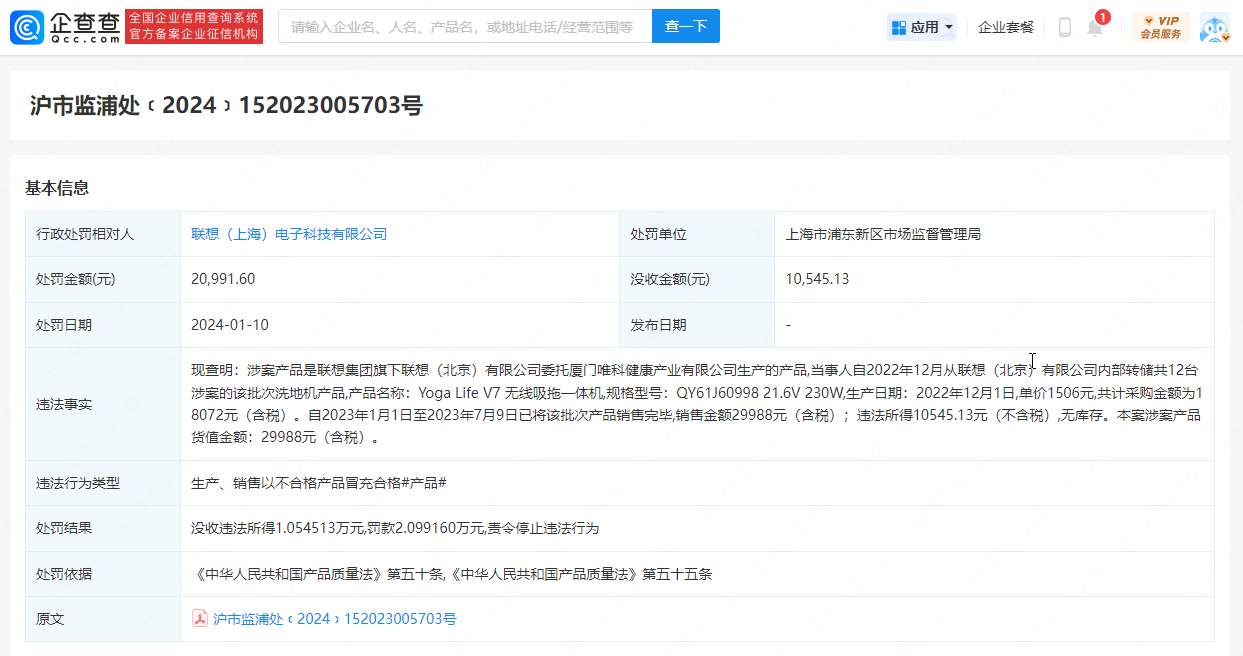Select the 原文 label cell
Viewport: 1243px width, 656px height.
tap(103, 619)
